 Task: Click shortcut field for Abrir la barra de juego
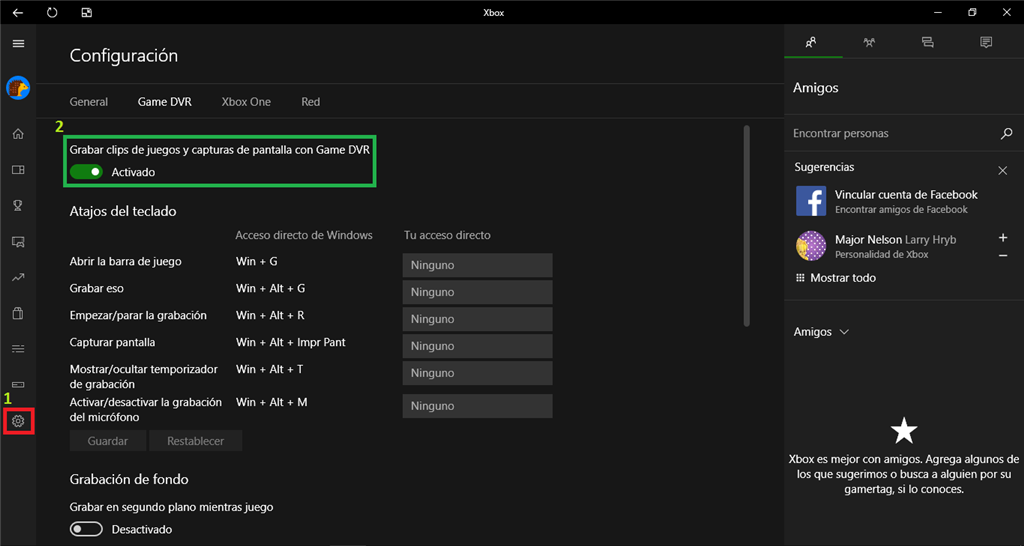click(477, 265)
